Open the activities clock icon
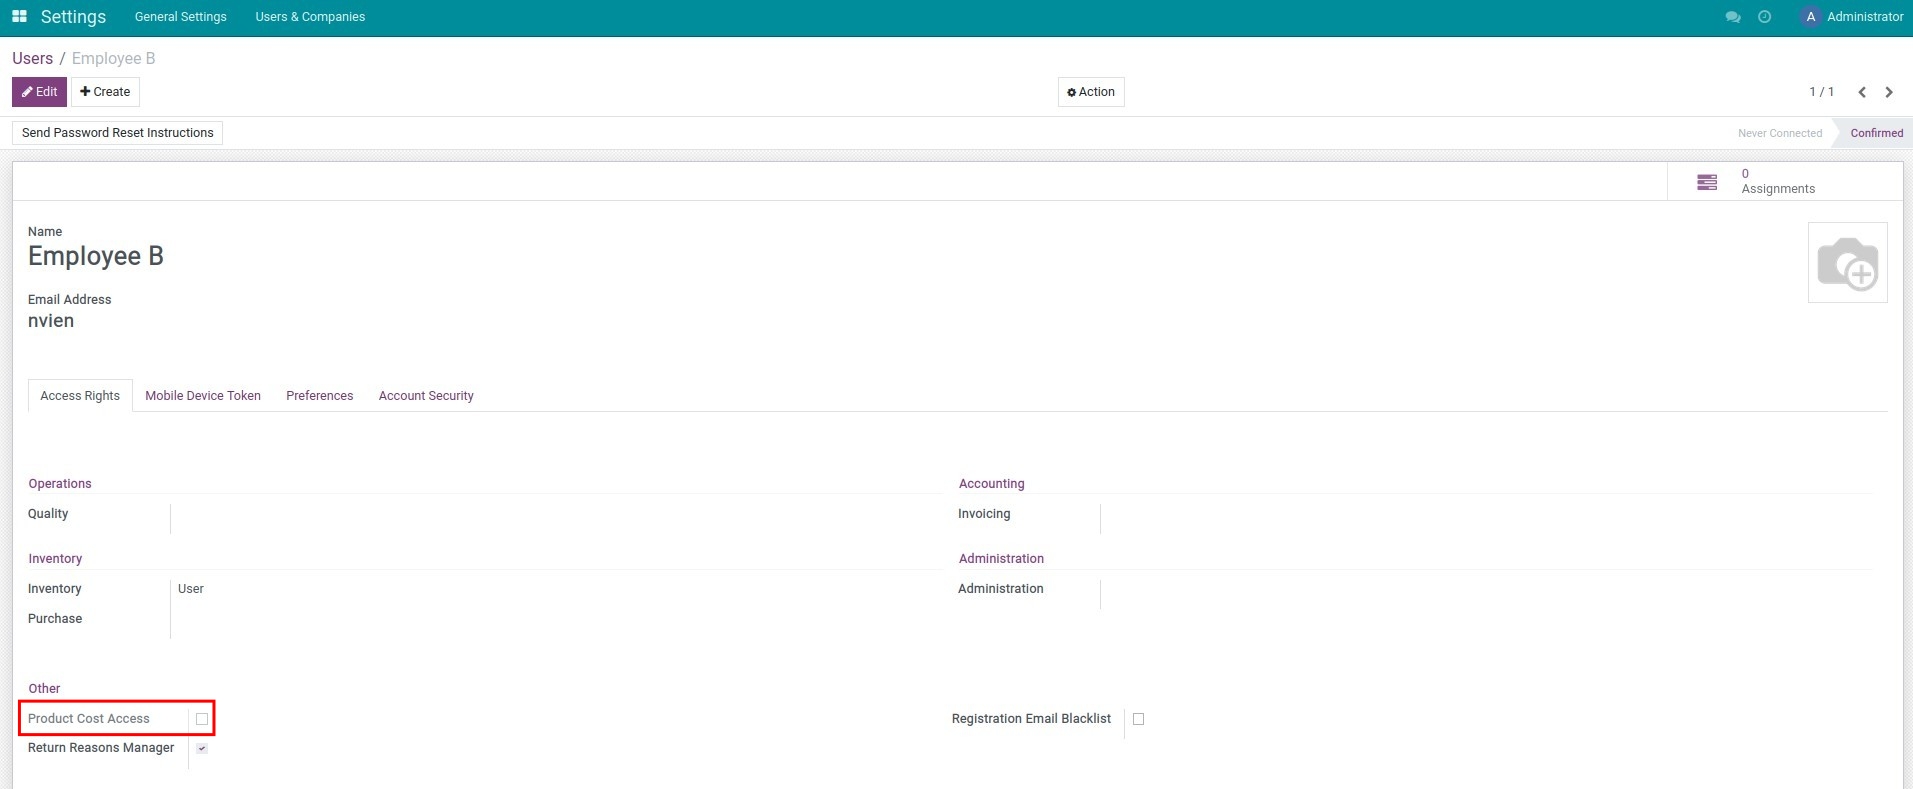 click(1764, 17)
